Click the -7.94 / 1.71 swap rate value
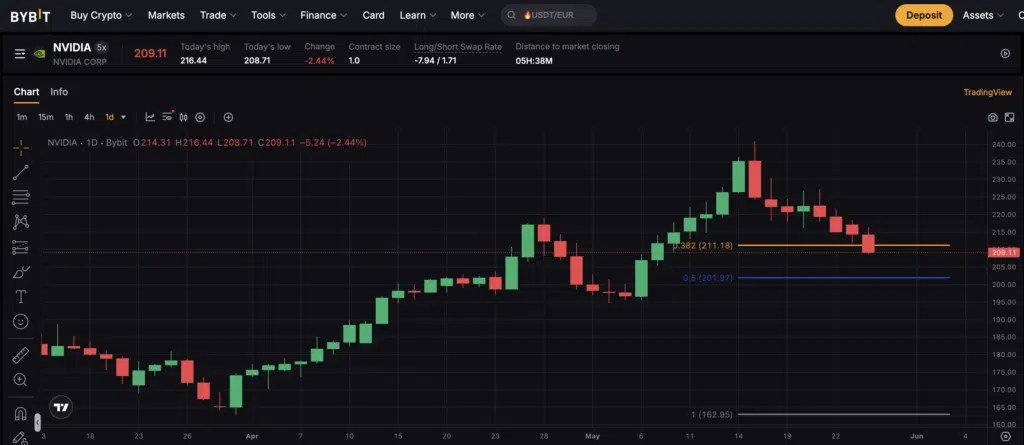This screenshot has height=445, width=1024. click(435, 61)
